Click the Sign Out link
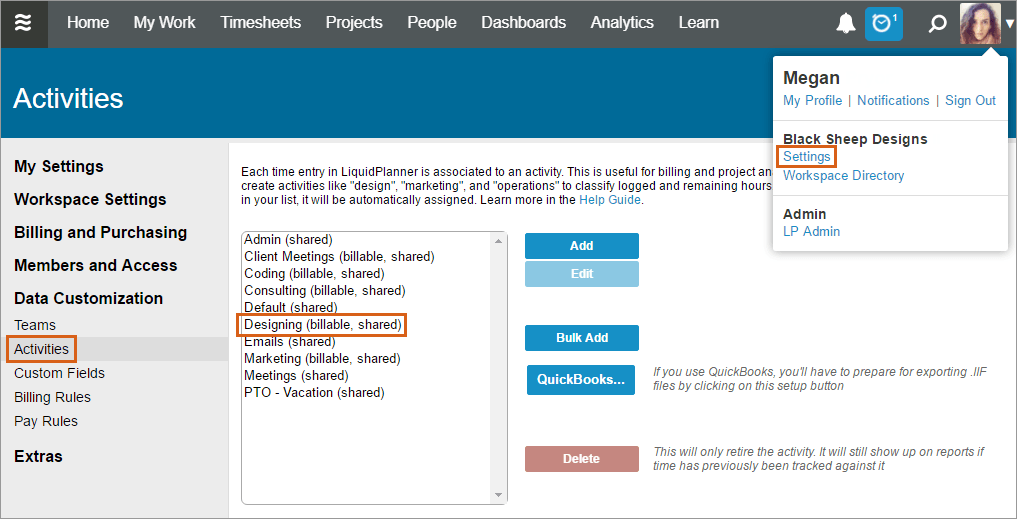Image resolution: width=1017 pixels, height=519 pixels. 970,101
